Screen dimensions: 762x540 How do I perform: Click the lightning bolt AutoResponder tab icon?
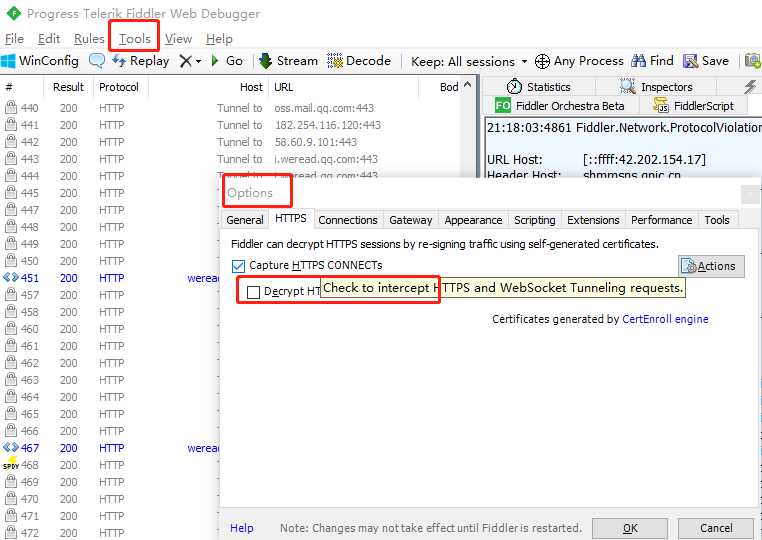click(x=750, y=87)
